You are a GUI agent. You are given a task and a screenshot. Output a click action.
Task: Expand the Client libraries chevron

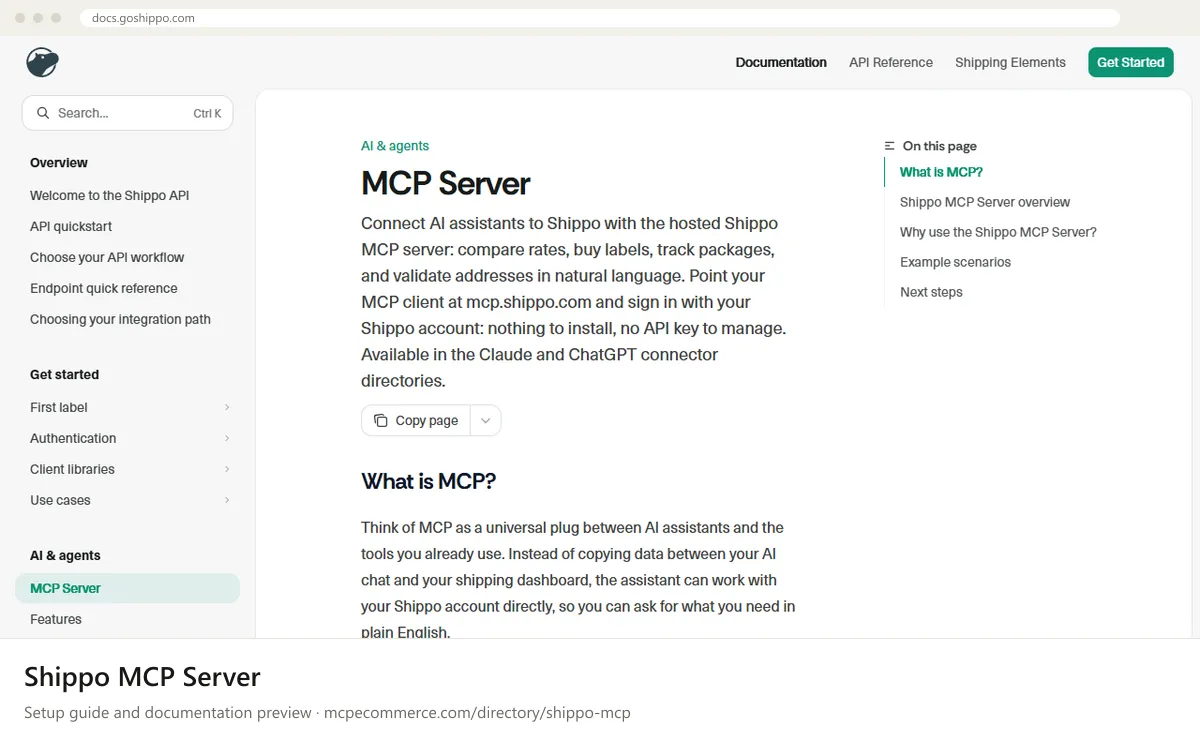[x=227, y=469]
